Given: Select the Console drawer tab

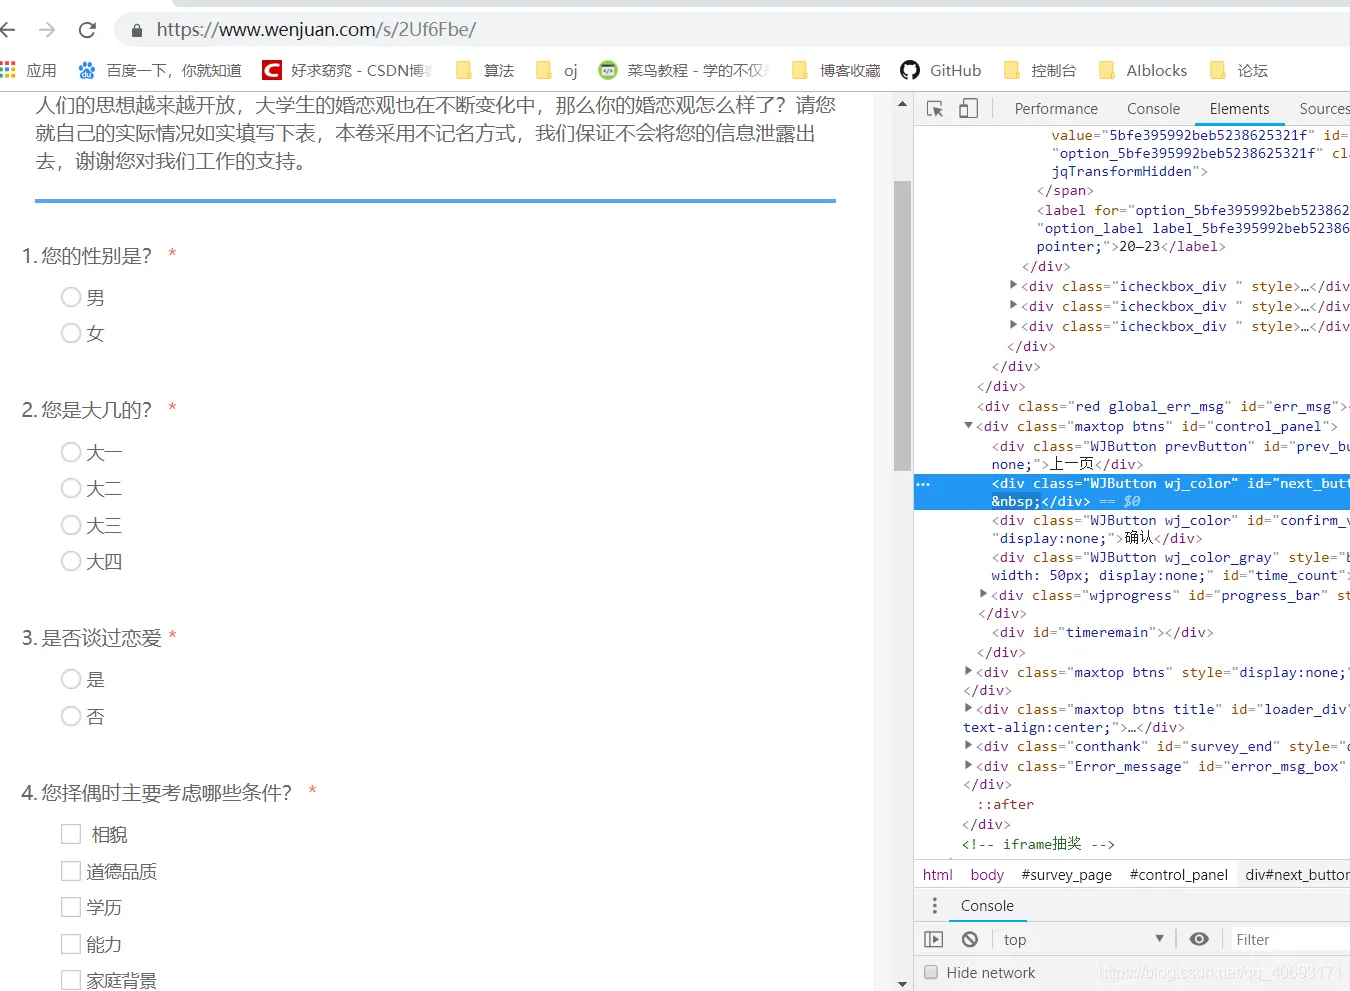Looking at the screenshot, I should (987, 905).
